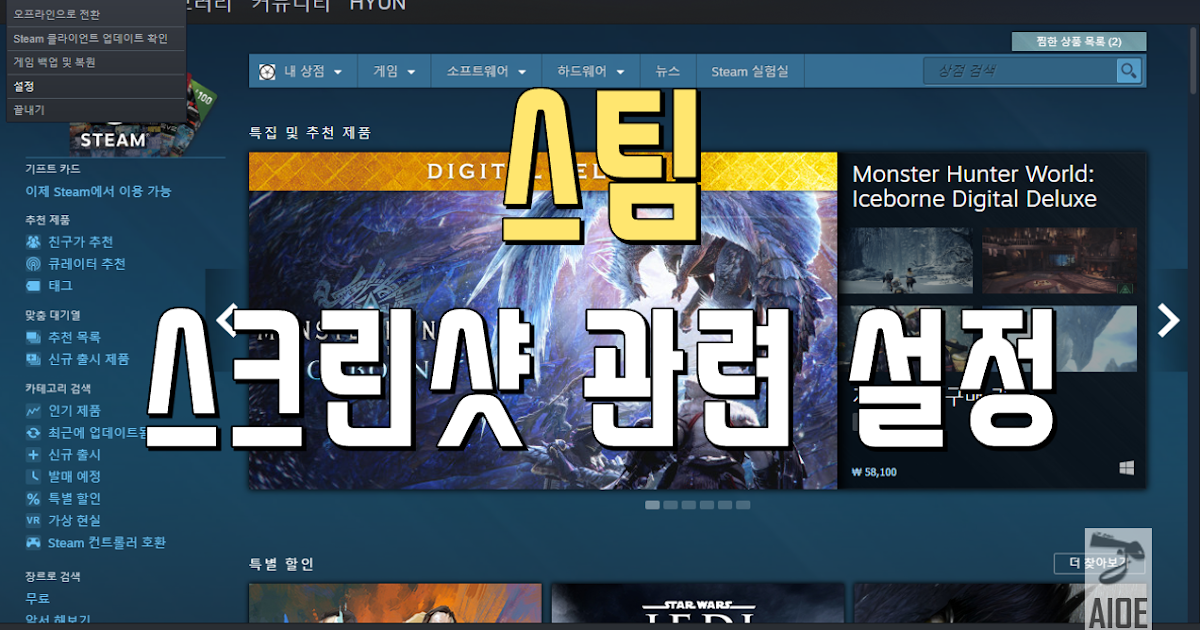Open the 무료 genre link
1200x630 pixels.
(37, 598)
